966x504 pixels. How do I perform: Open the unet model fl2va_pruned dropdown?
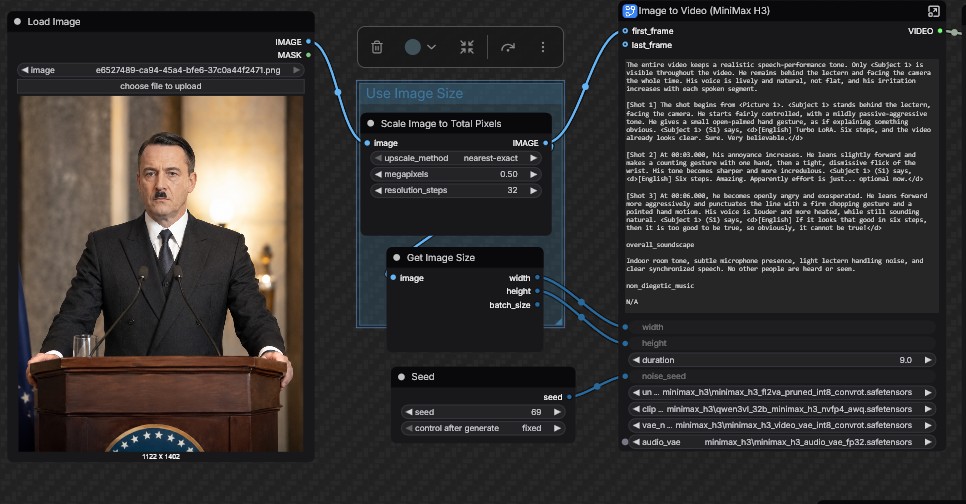(x=782, y=392)
